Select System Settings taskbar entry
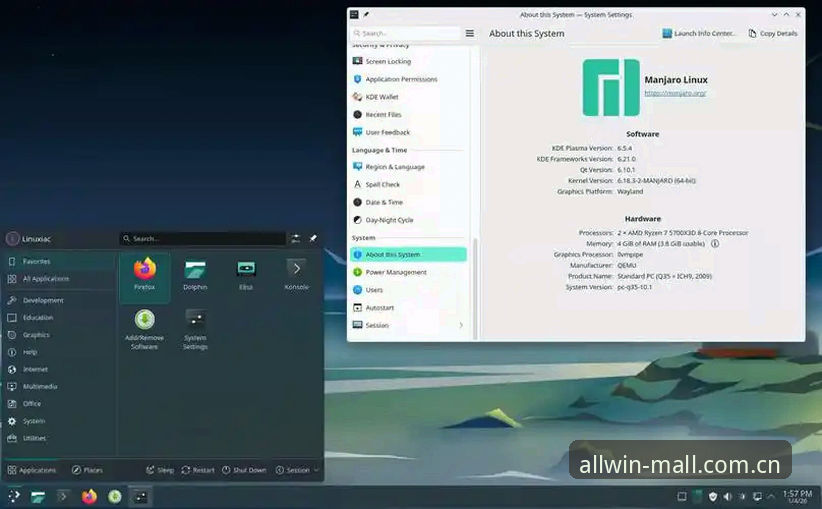This screenshot has height=509, width=822. 140,496
